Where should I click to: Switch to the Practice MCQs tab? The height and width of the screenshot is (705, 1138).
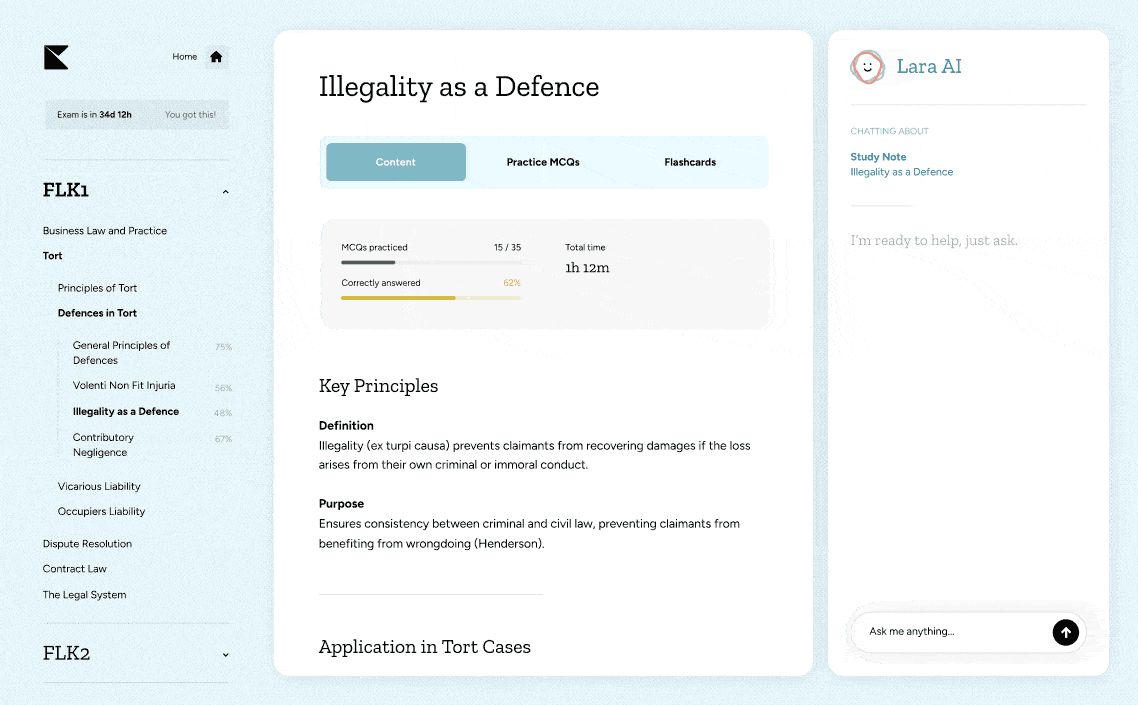click(x=543, y=162)
